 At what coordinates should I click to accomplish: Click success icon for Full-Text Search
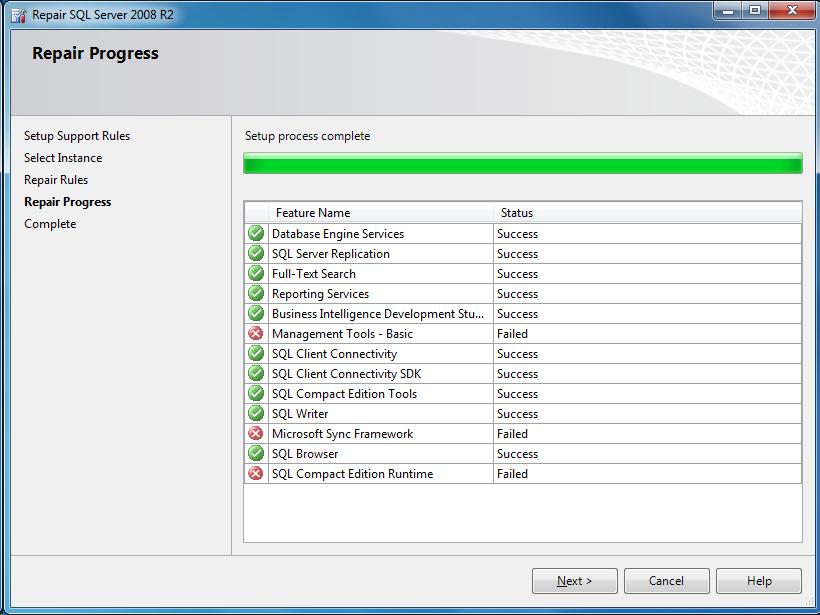[x=256, y=273]
